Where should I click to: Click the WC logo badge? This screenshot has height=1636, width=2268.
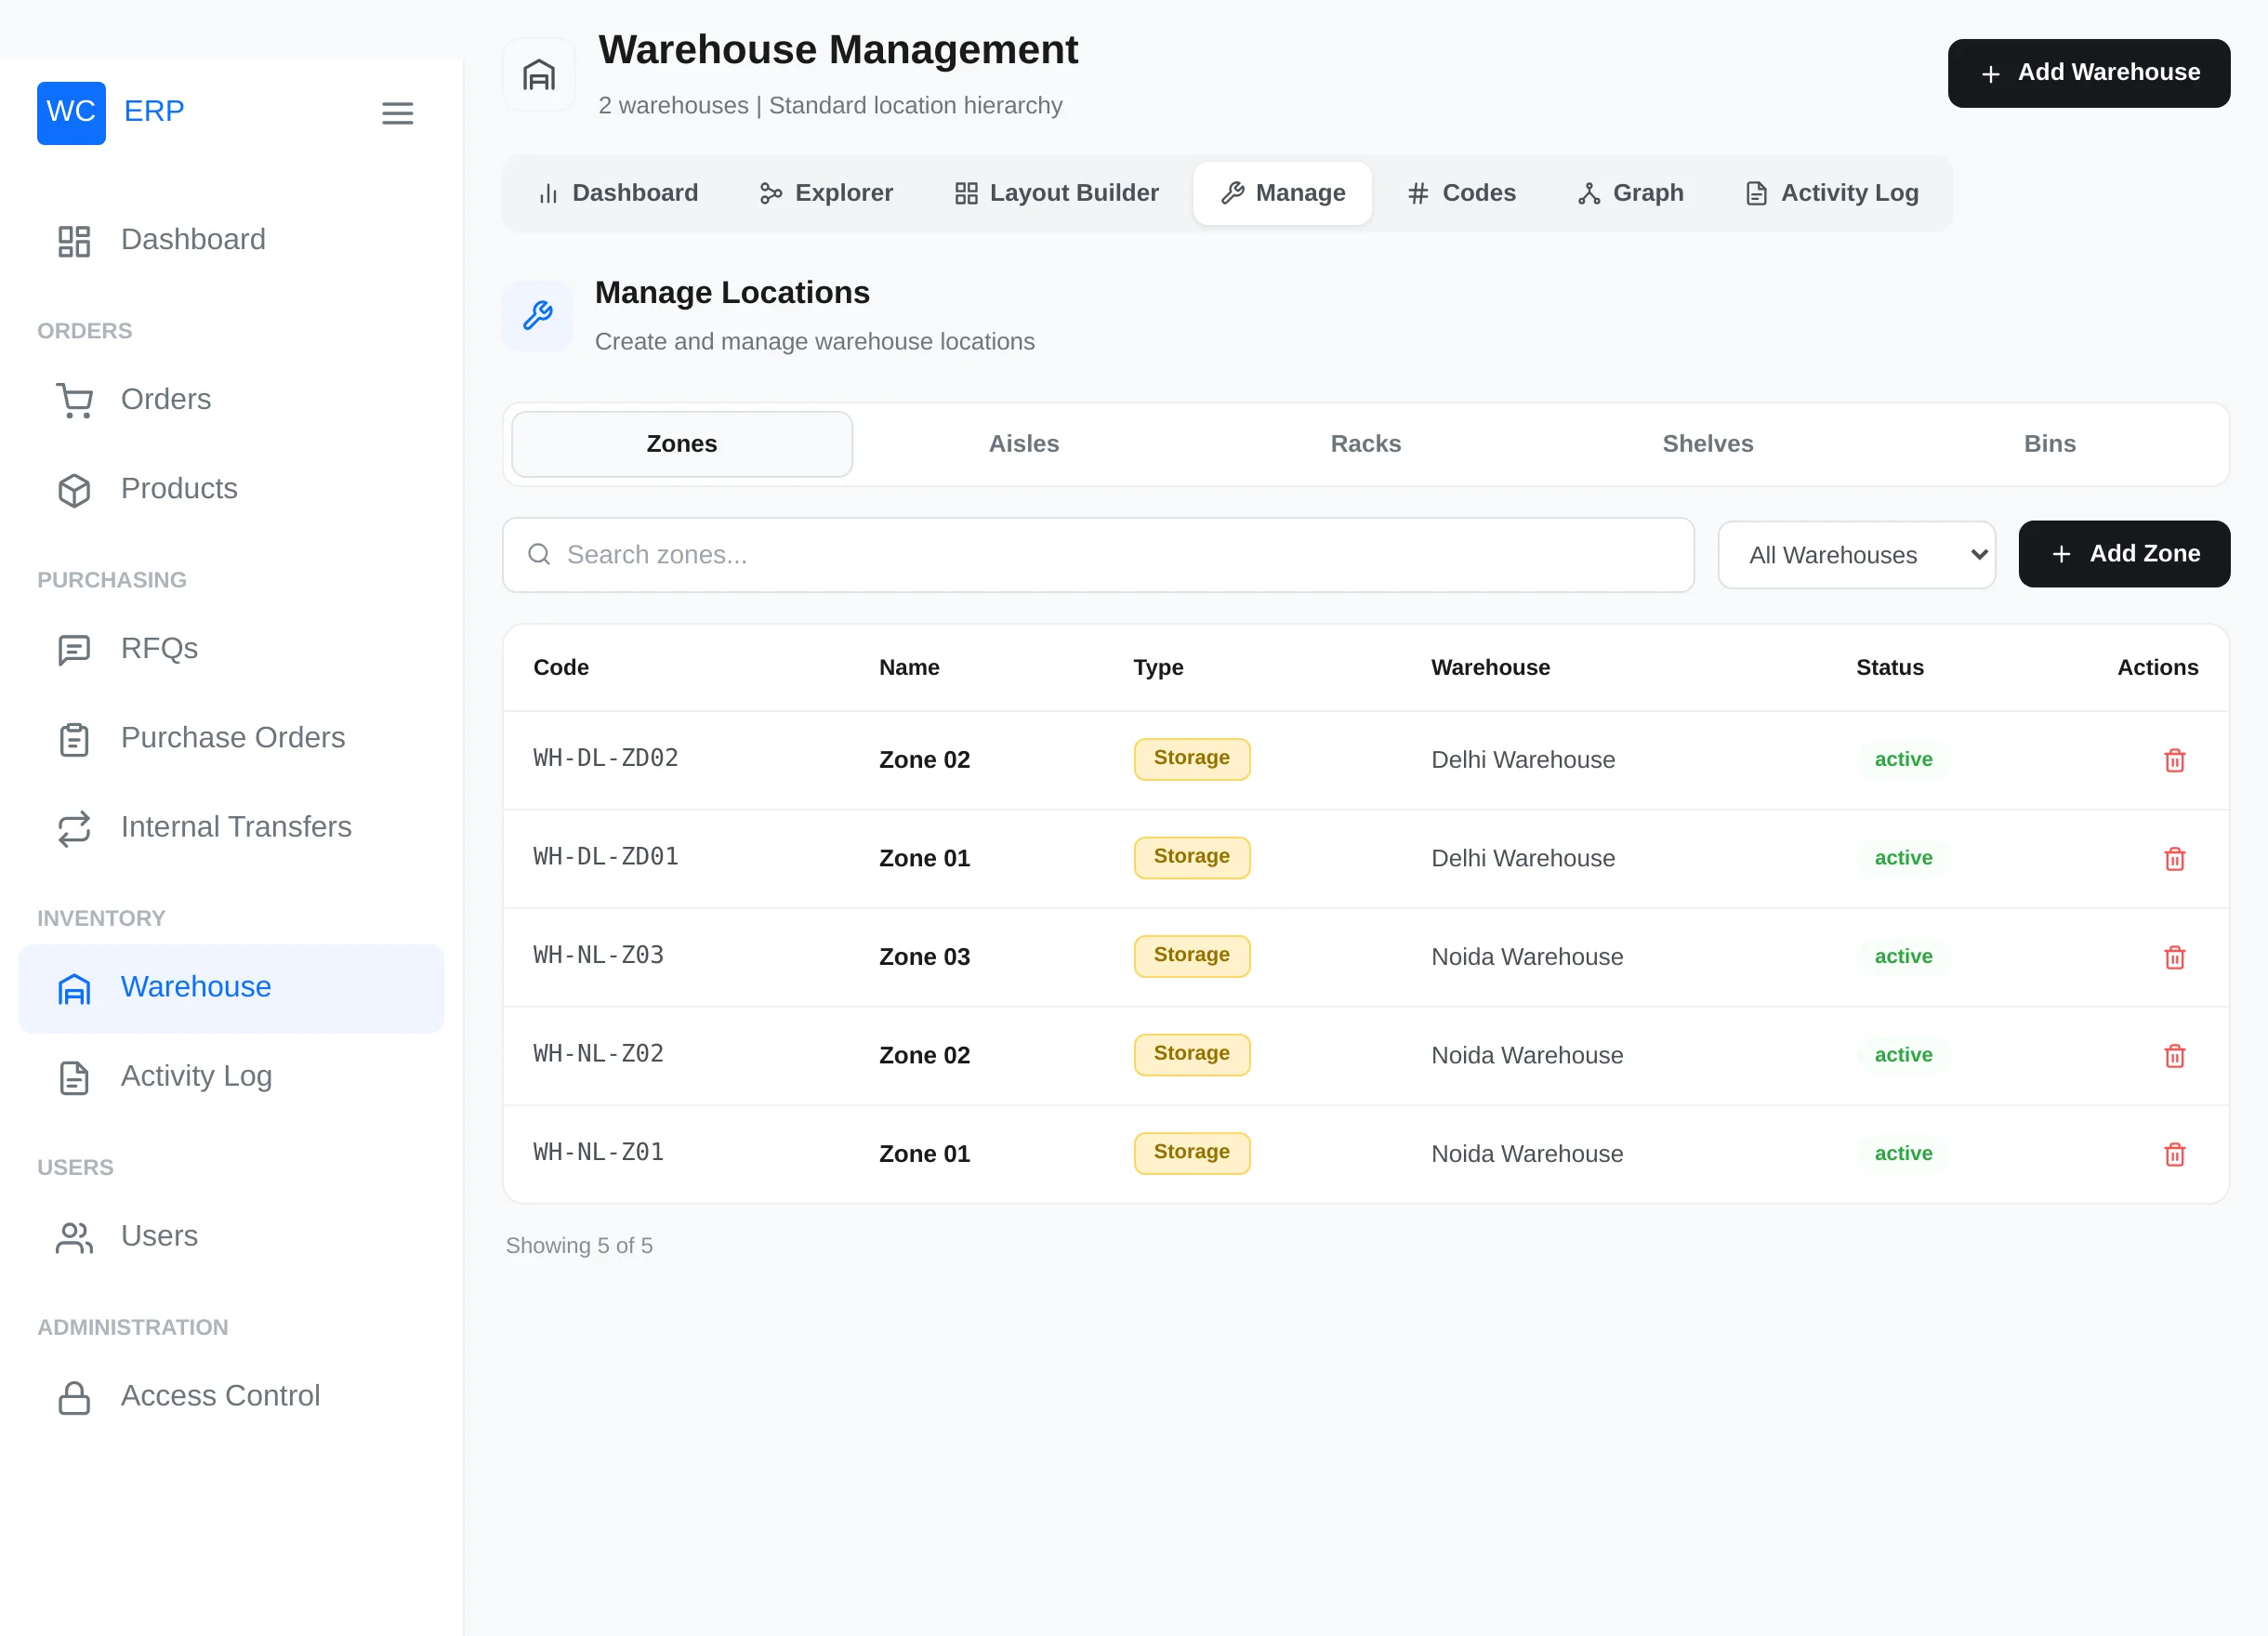[71, 112]
